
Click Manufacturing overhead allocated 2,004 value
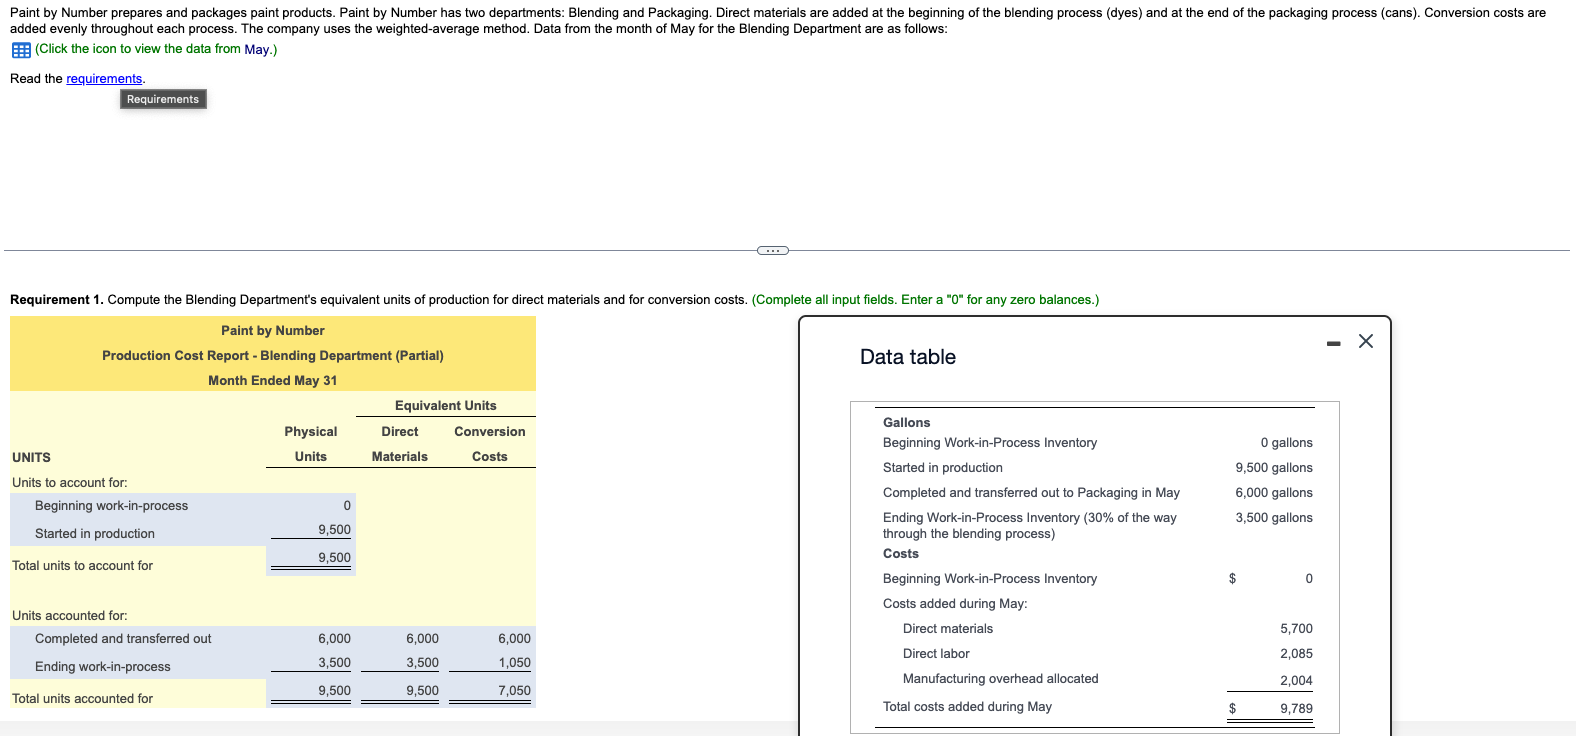(1296, 681)
